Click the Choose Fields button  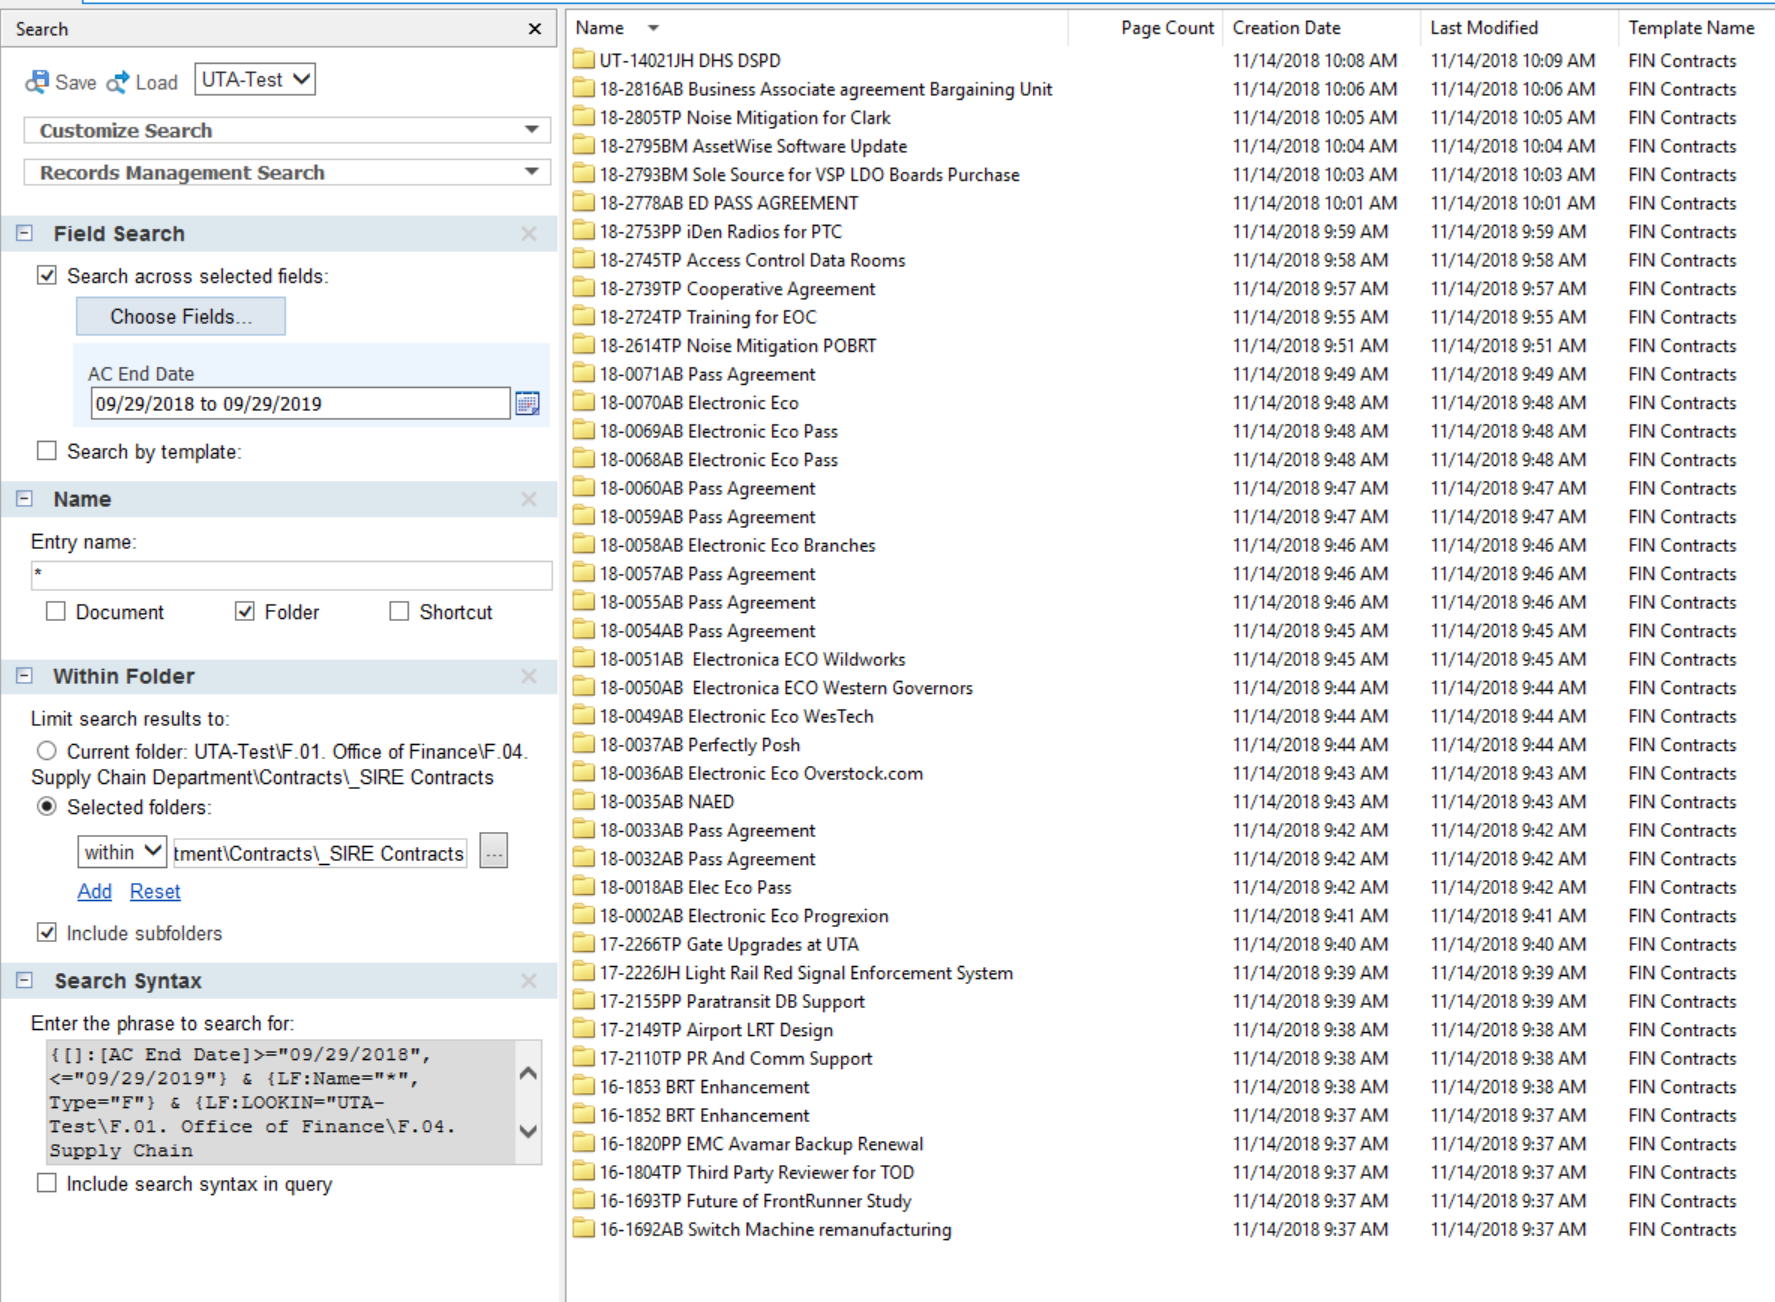[x=181, y=316]
